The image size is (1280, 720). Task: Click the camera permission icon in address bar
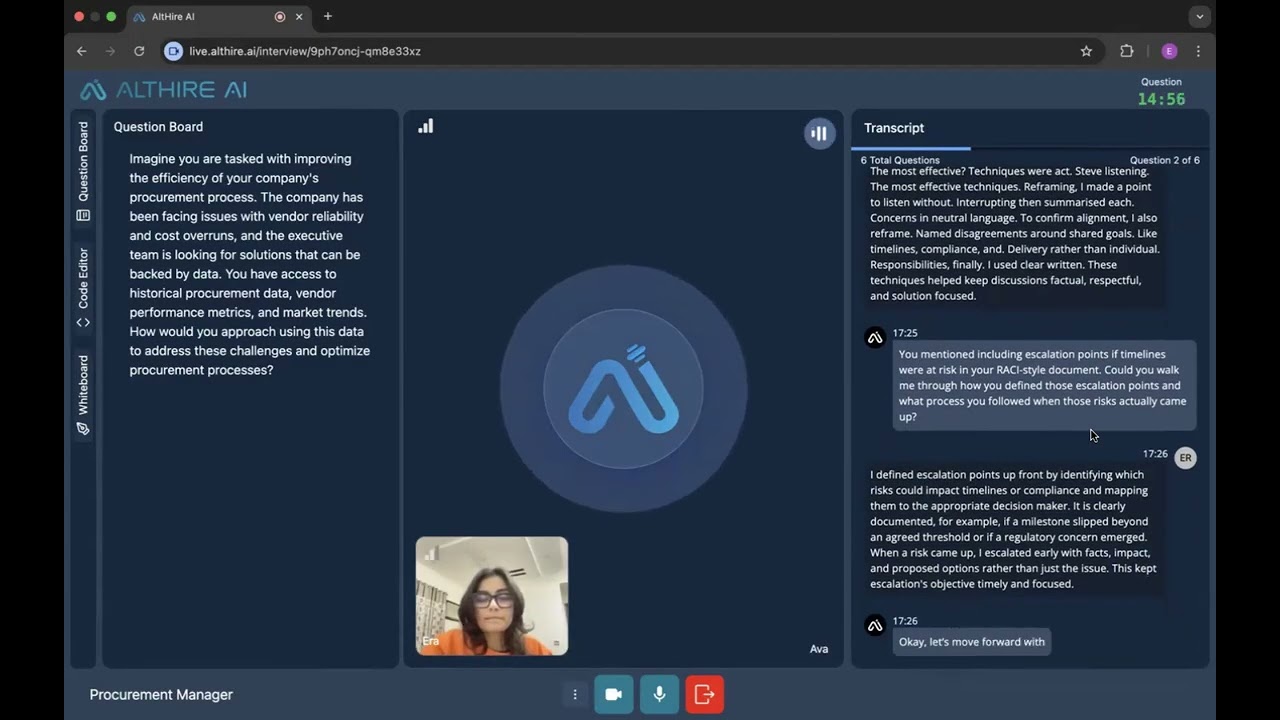click(174, 51)
